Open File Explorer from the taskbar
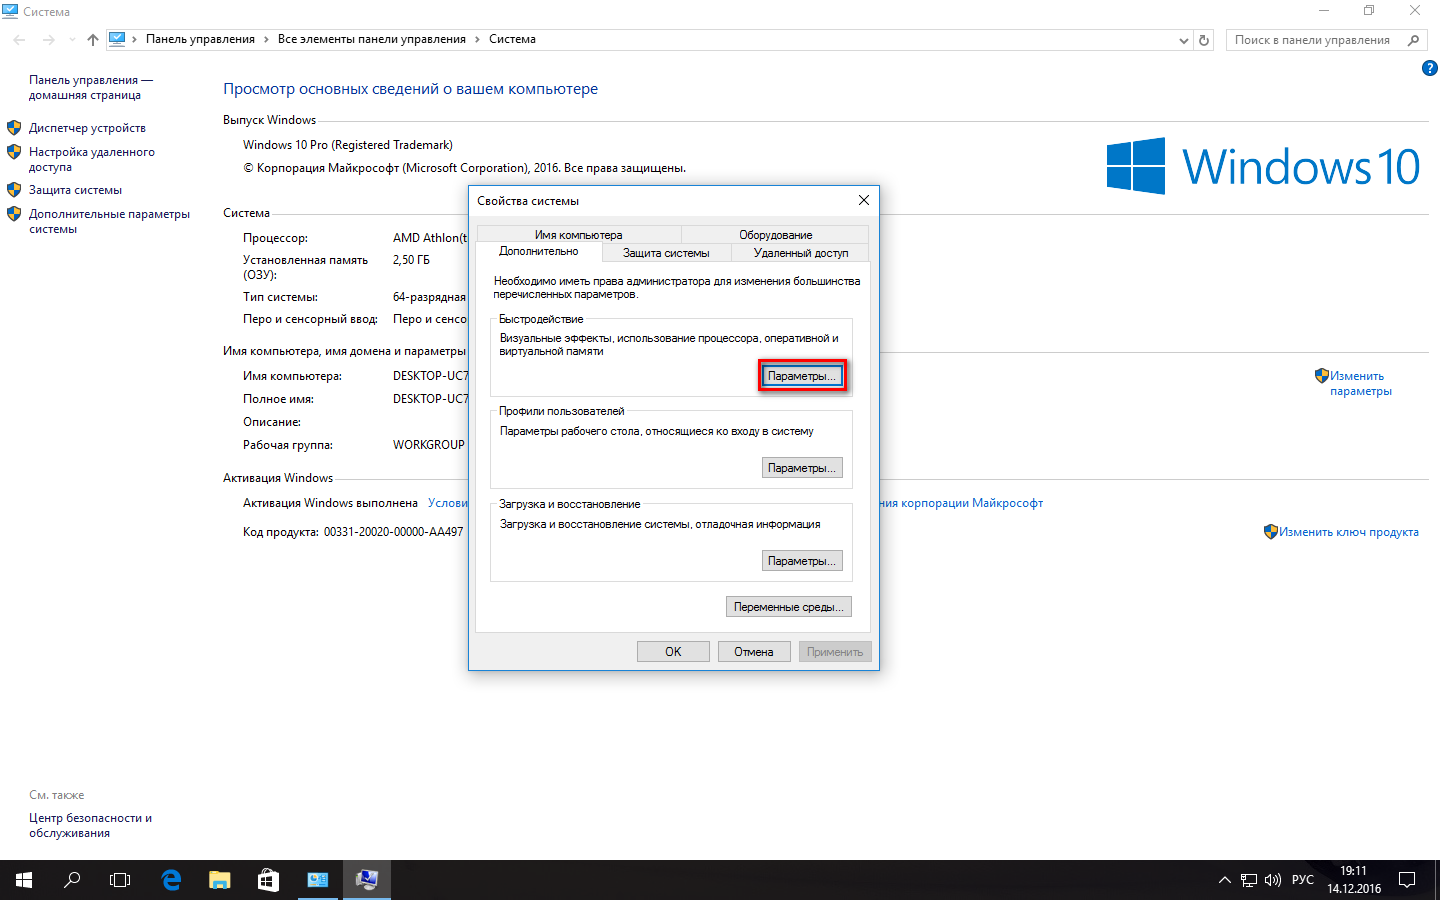1440x900 pixels. click(220, 880)
